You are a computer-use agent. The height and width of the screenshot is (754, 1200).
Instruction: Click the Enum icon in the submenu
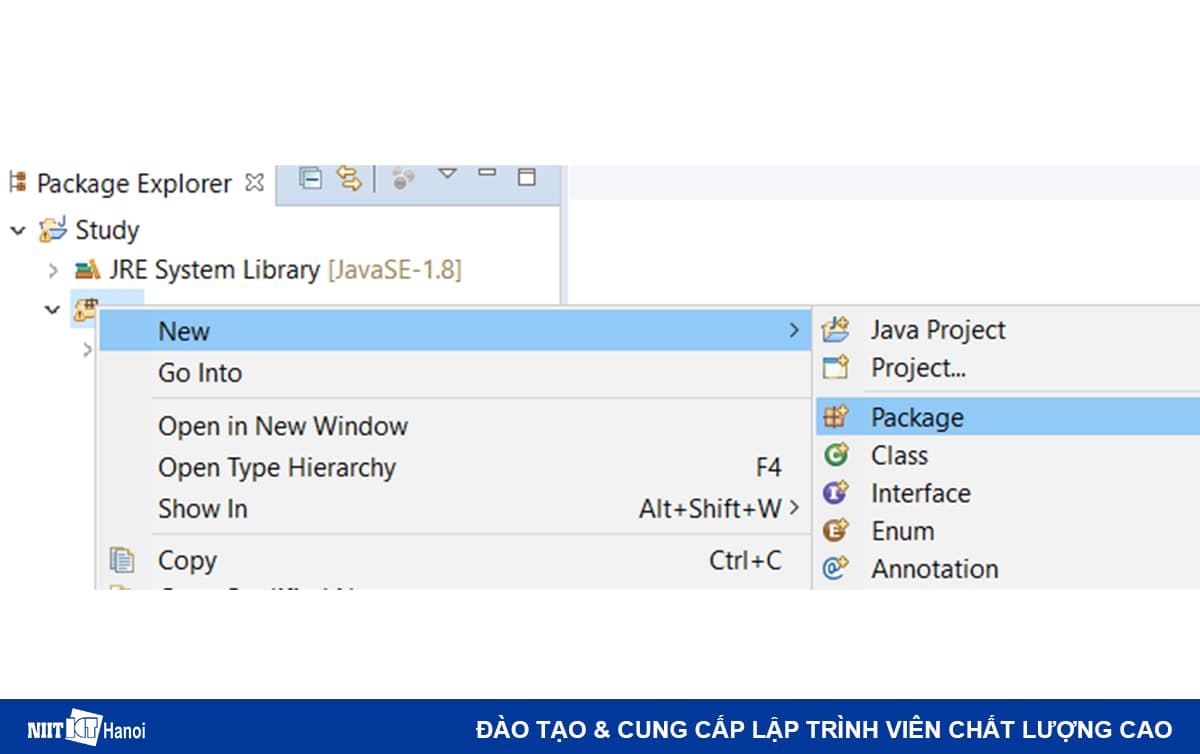(x=835, y=531)
